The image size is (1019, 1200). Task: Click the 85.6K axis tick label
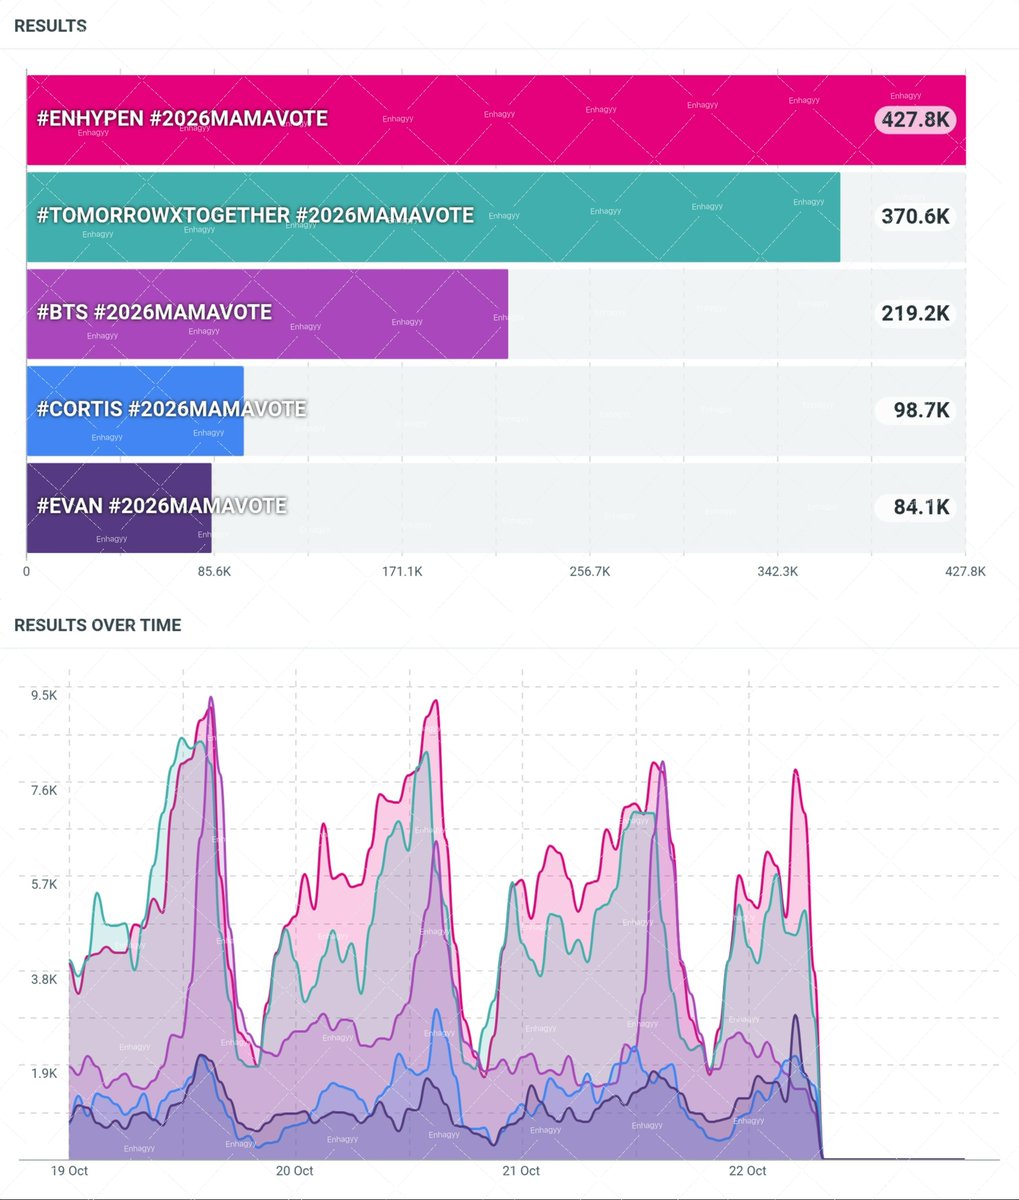pos(214,572)
